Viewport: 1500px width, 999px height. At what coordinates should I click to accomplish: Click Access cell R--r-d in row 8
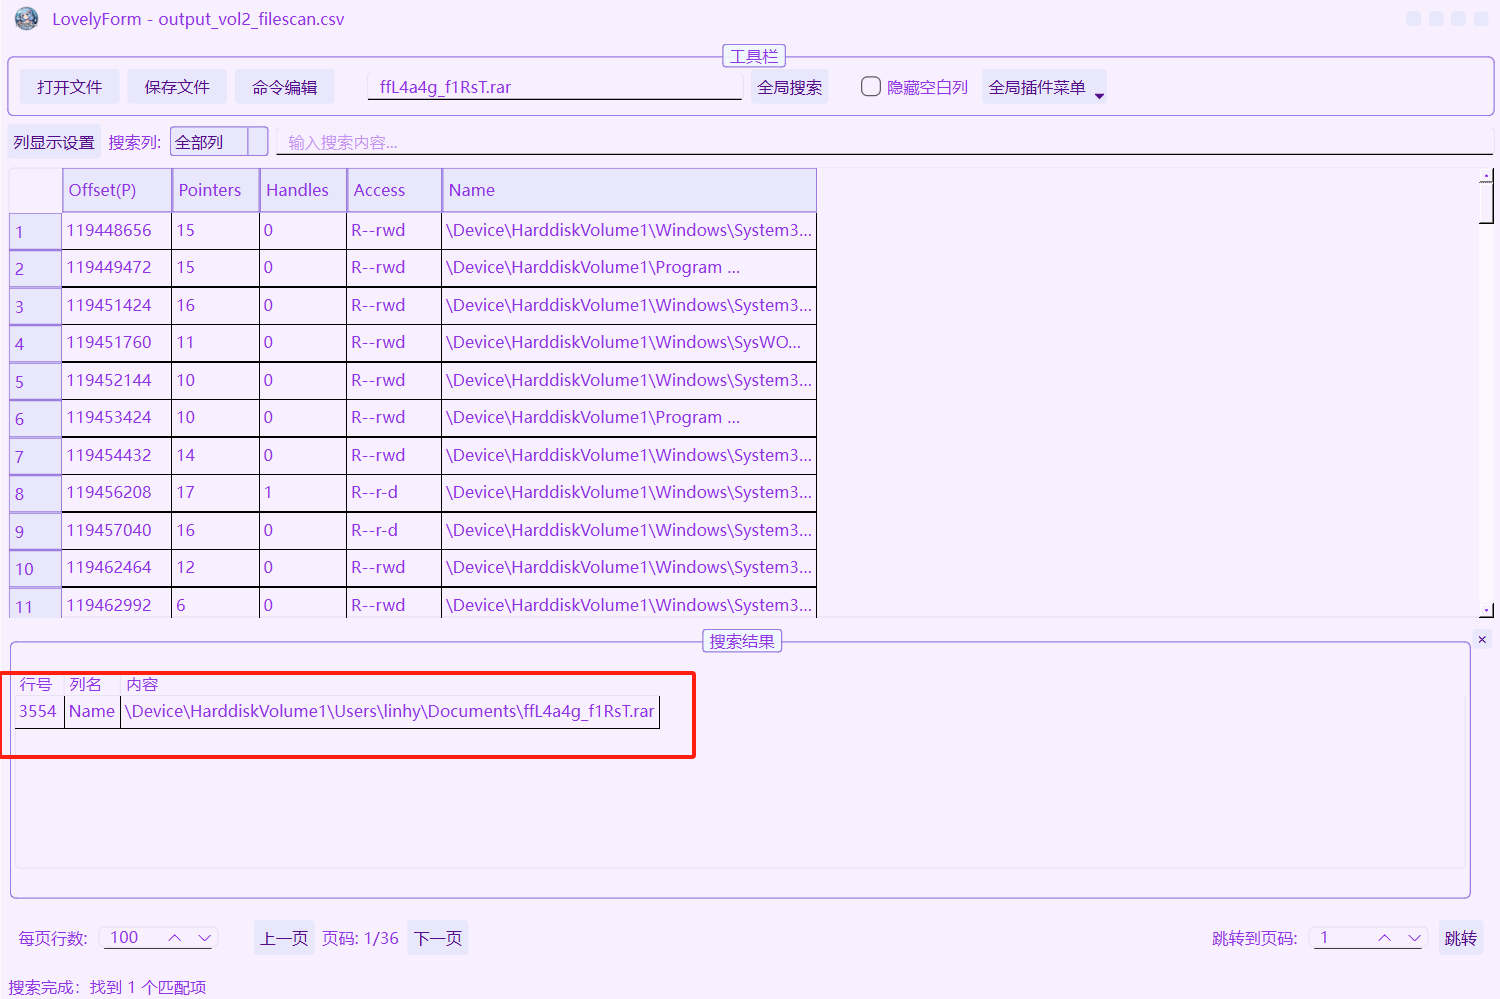(394, 493)
